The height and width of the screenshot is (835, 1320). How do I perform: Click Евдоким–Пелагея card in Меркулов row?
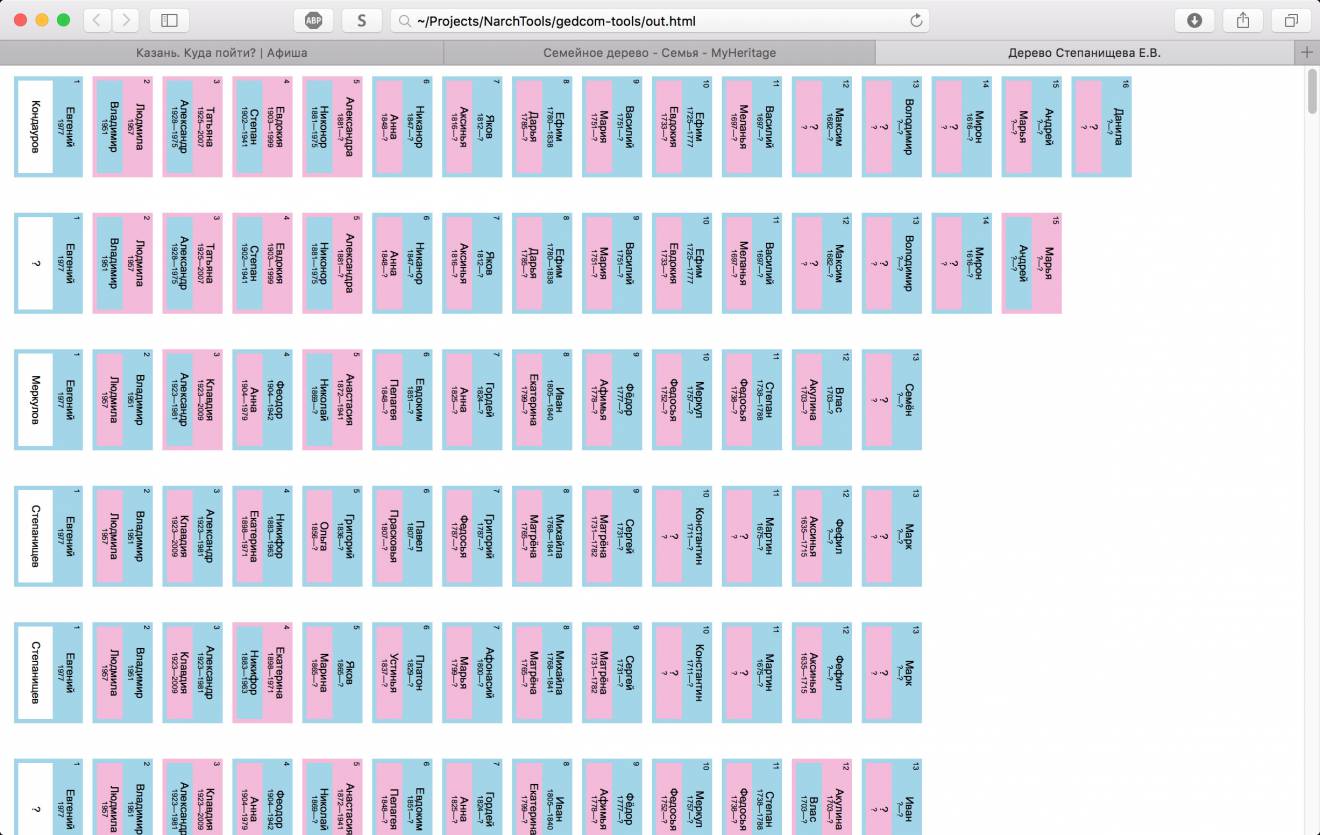[403, 400]
